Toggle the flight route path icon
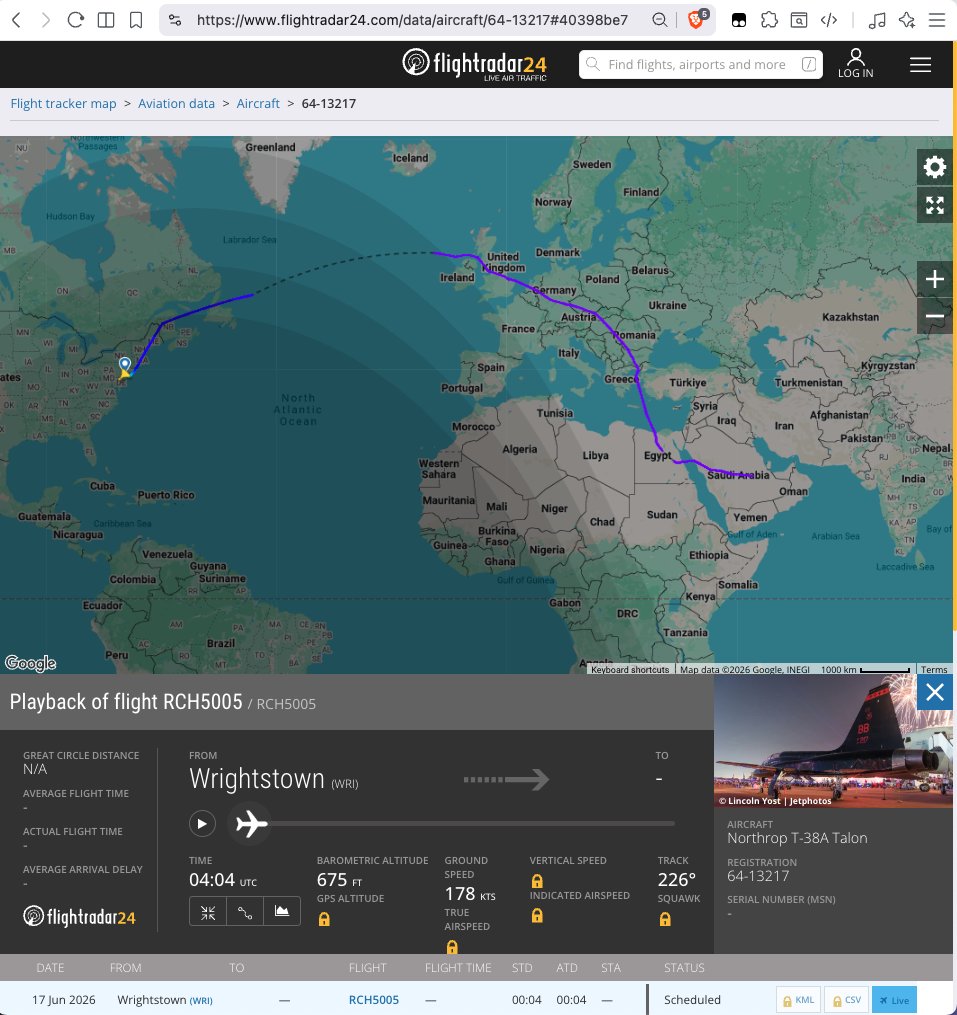This screenshot has height=1015, width=957. pyautogui.click(x=245, y=911)
